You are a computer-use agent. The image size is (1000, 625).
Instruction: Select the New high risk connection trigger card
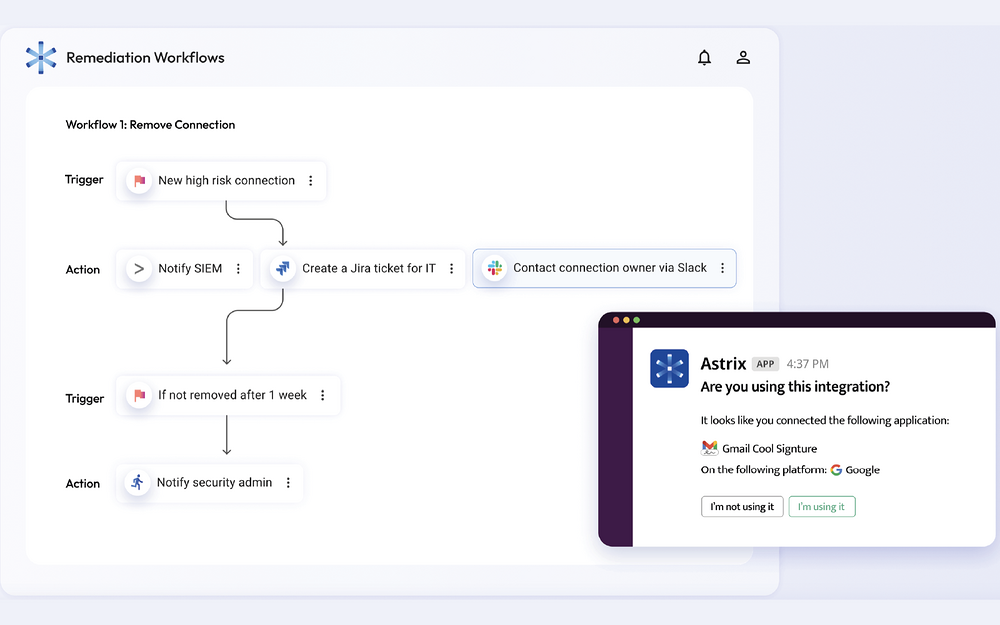221,180
